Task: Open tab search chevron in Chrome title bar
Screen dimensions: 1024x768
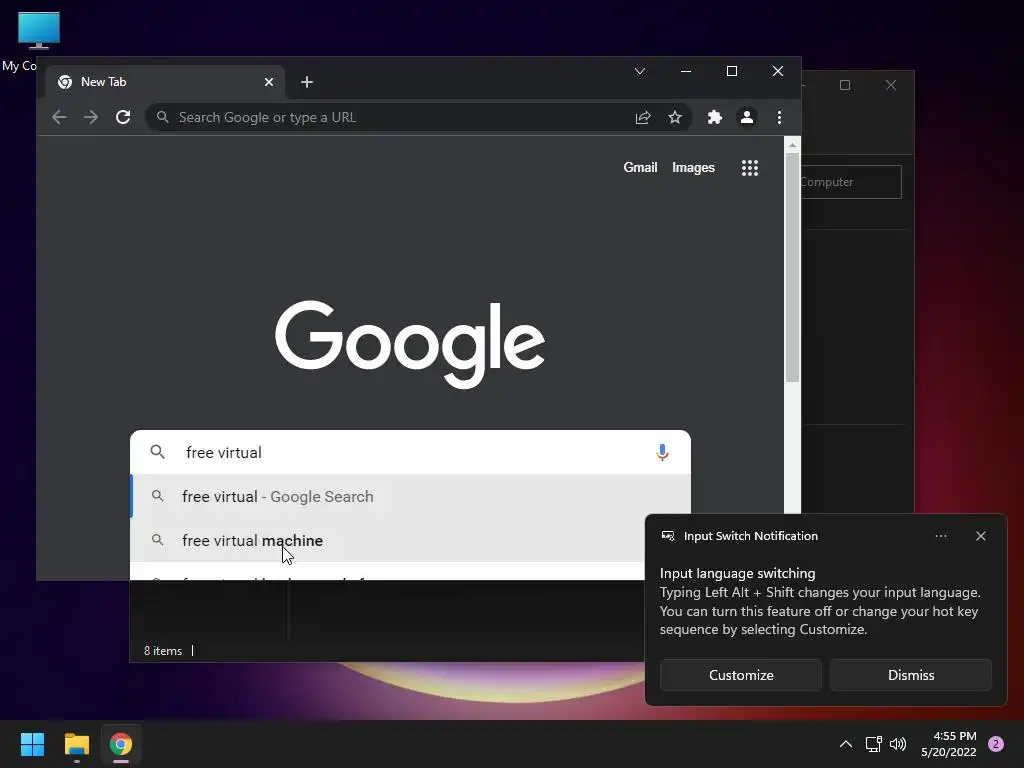Action: pyautogui.click(x=640, y=71)
